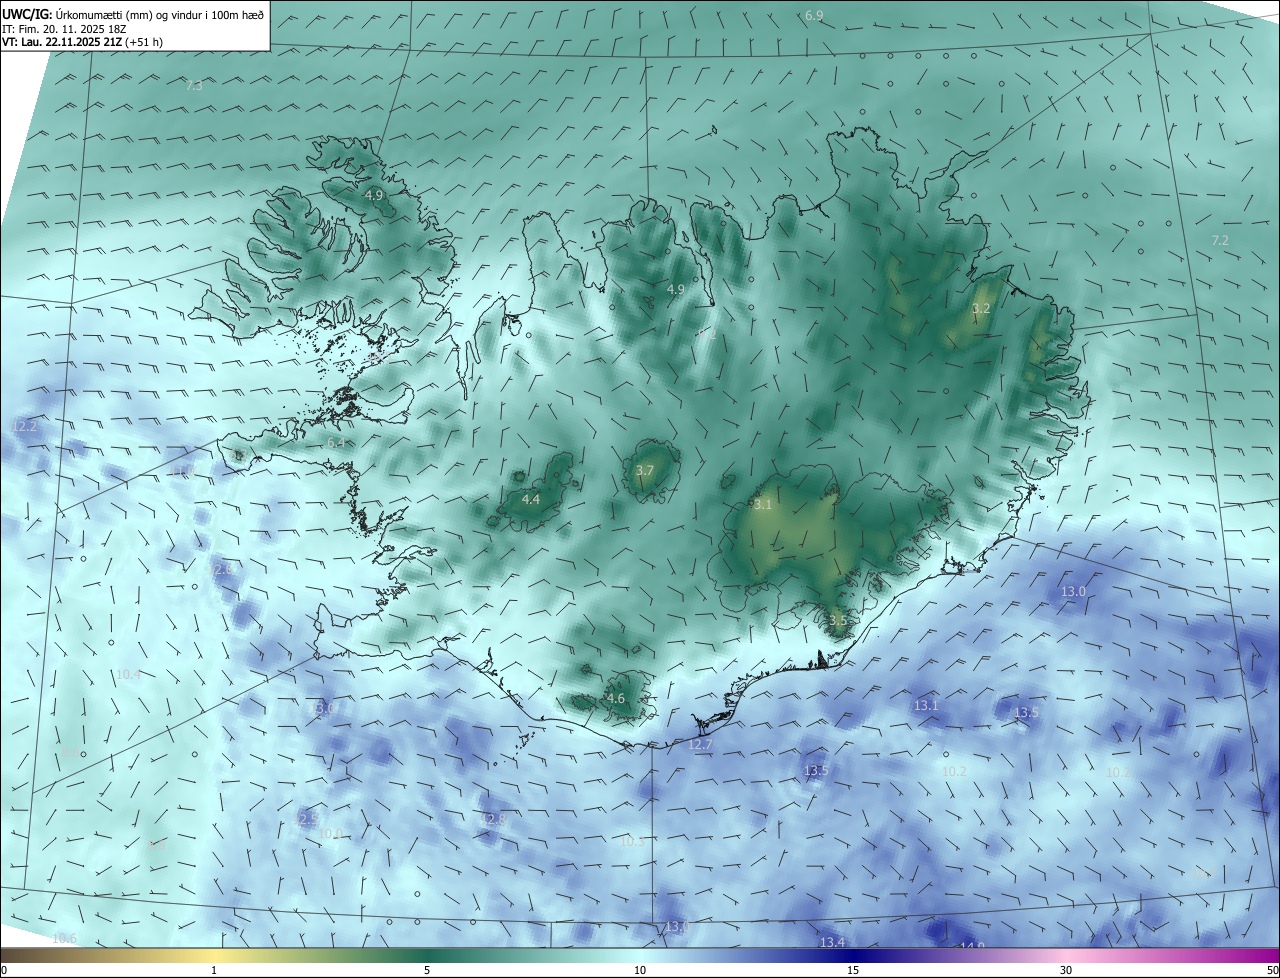1280x978 pixels.
Task: Click the 15 tick on the color scale
Action: pyautogui.click(x=853, y=971)
